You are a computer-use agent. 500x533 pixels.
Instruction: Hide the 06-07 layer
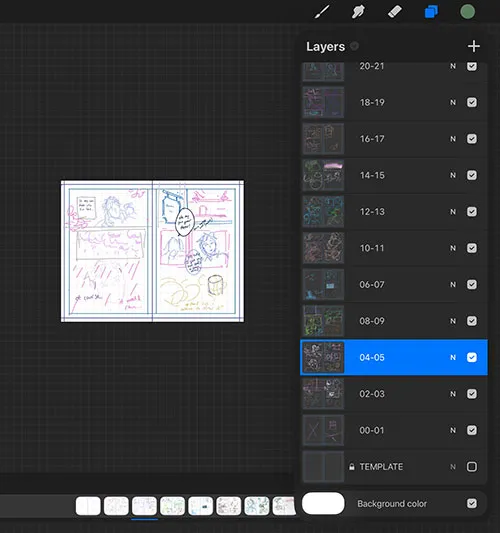[472, 284]
